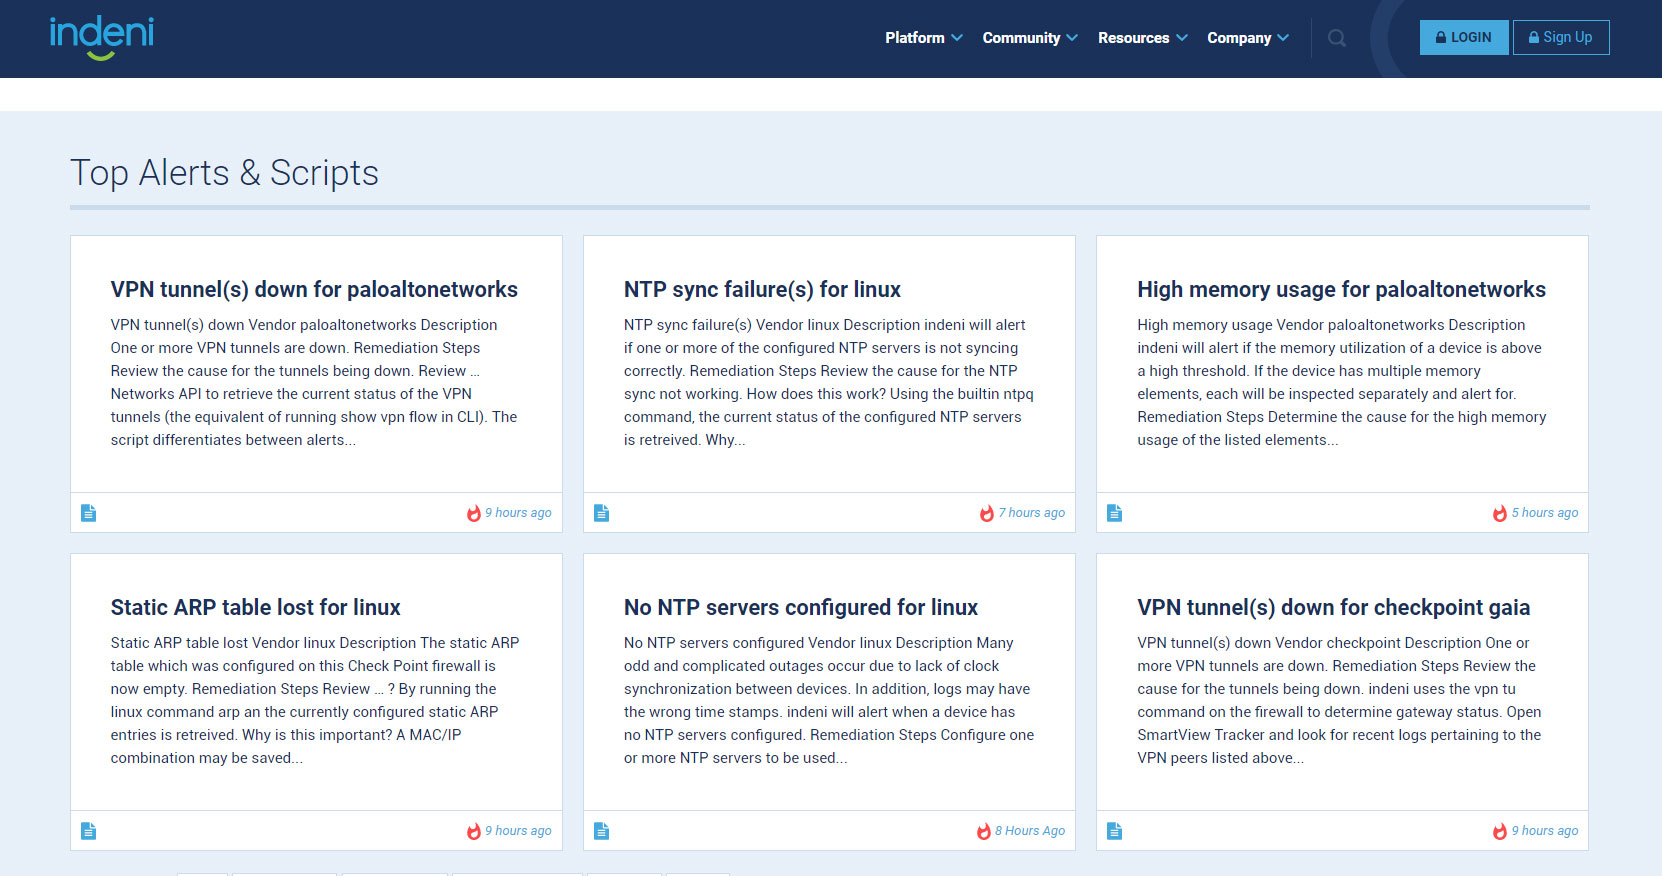Click document icon under Static ARP card

pyautogui.click(x=89, y=831)
